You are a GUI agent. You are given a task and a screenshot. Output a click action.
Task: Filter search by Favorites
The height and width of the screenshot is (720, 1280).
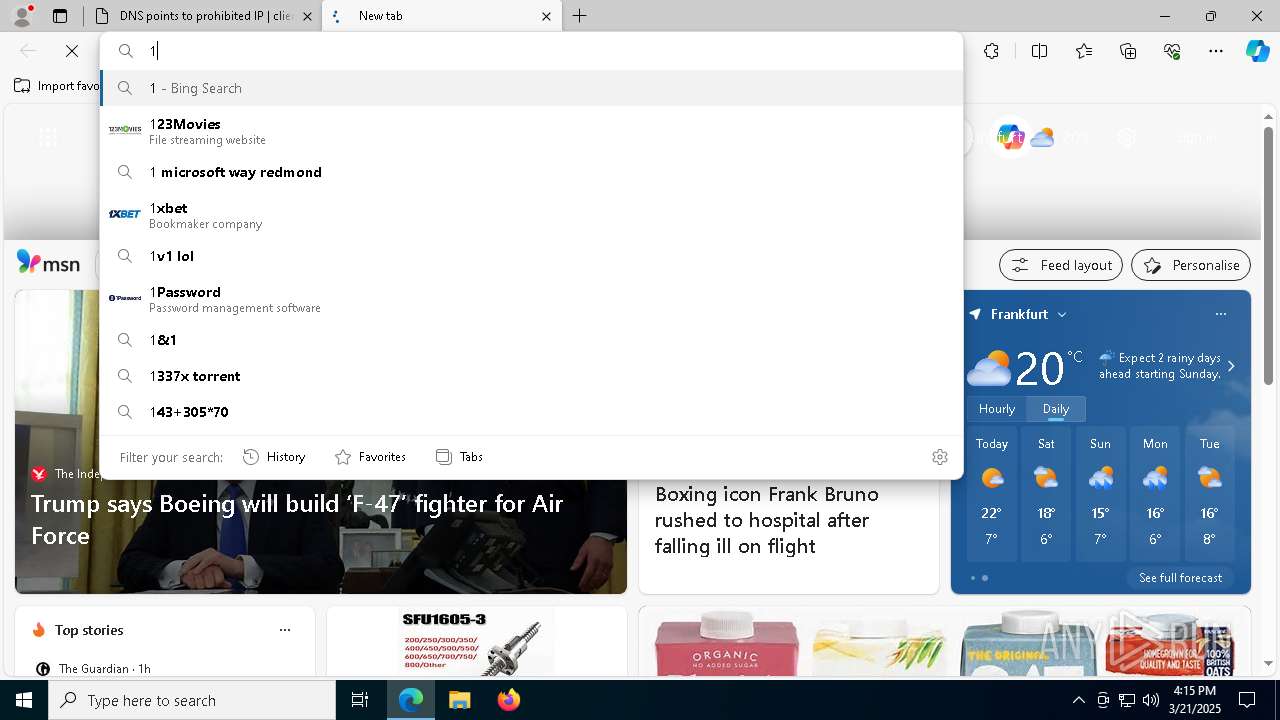click(370, 457)
